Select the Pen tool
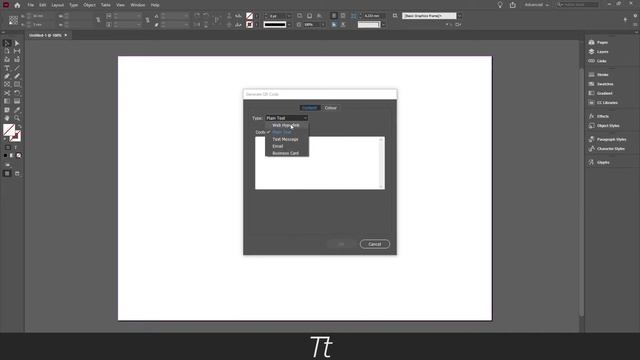This screenshot has height=360, width=640. 7,76
